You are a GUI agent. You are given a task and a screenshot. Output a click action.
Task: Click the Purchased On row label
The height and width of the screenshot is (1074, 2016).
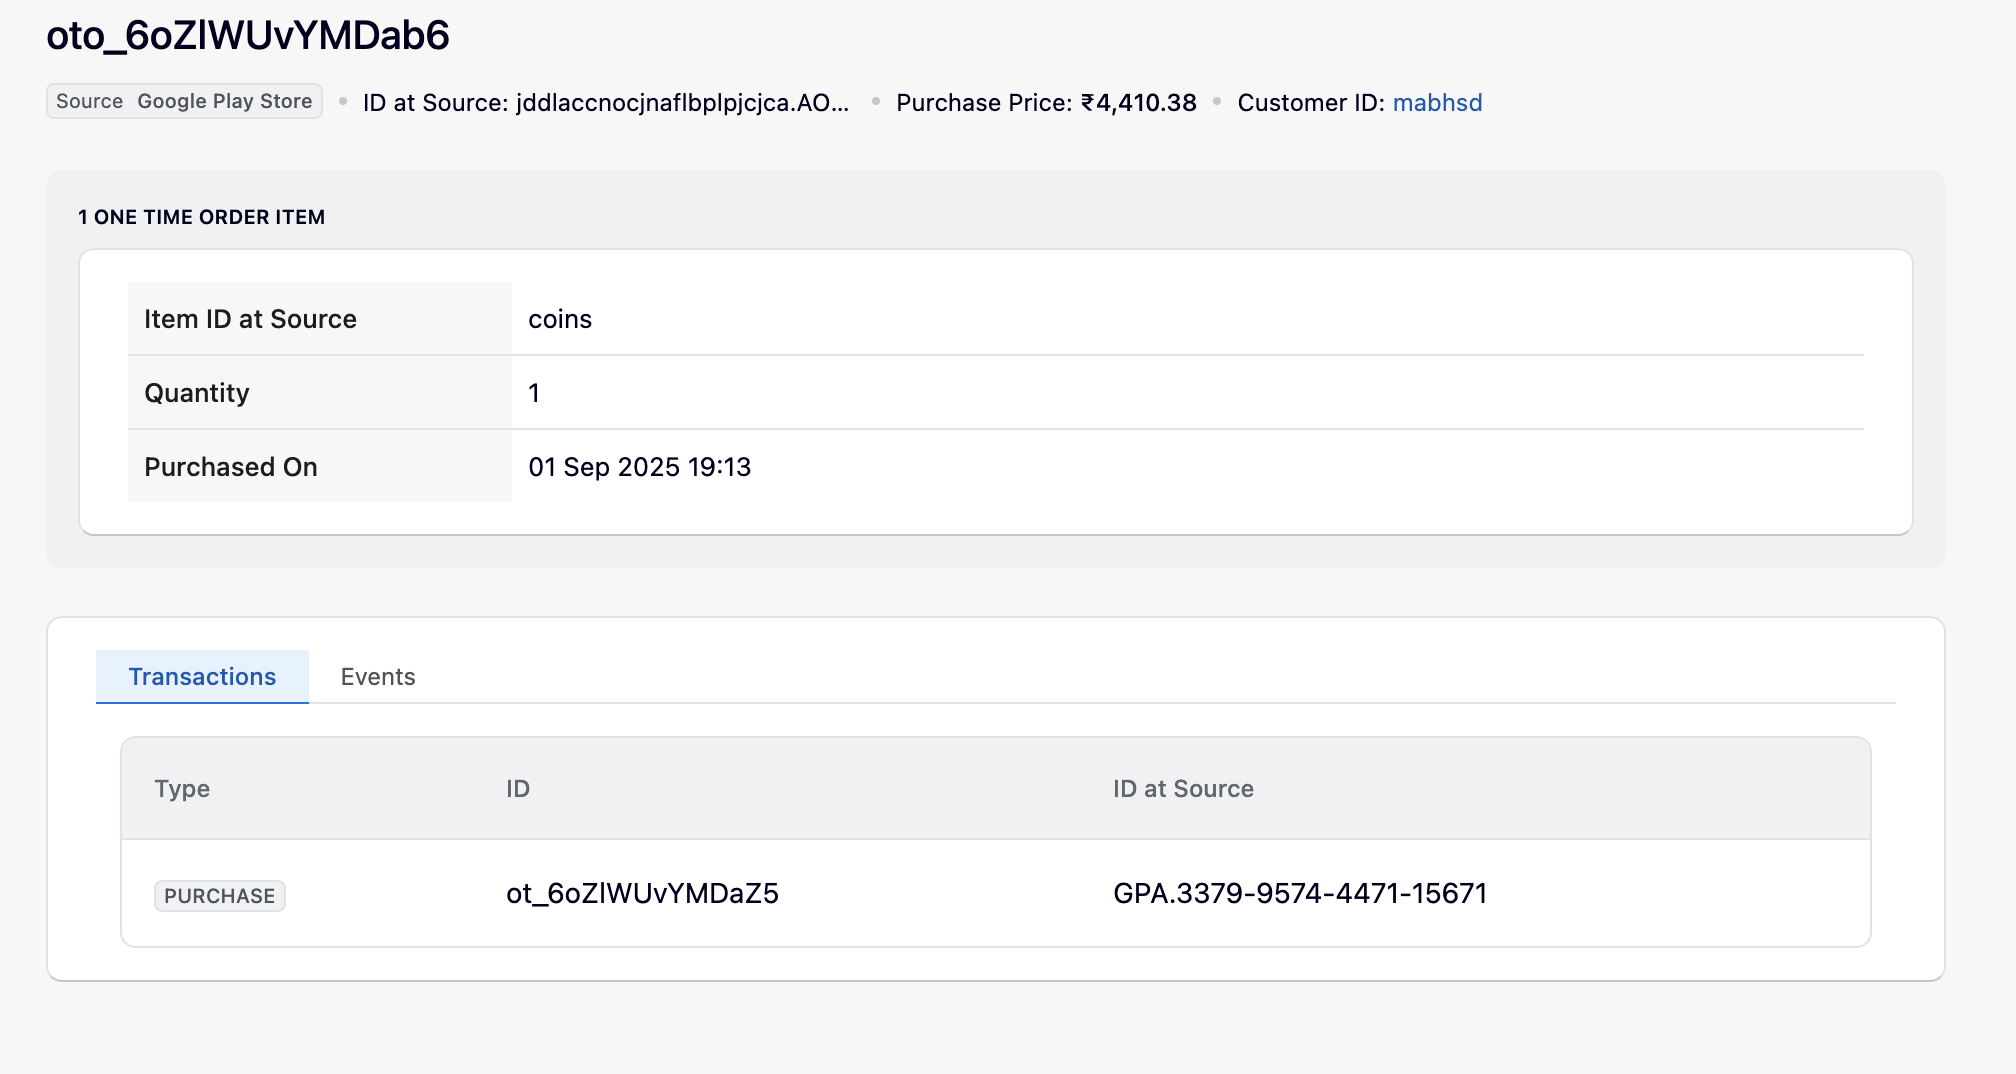231,467
